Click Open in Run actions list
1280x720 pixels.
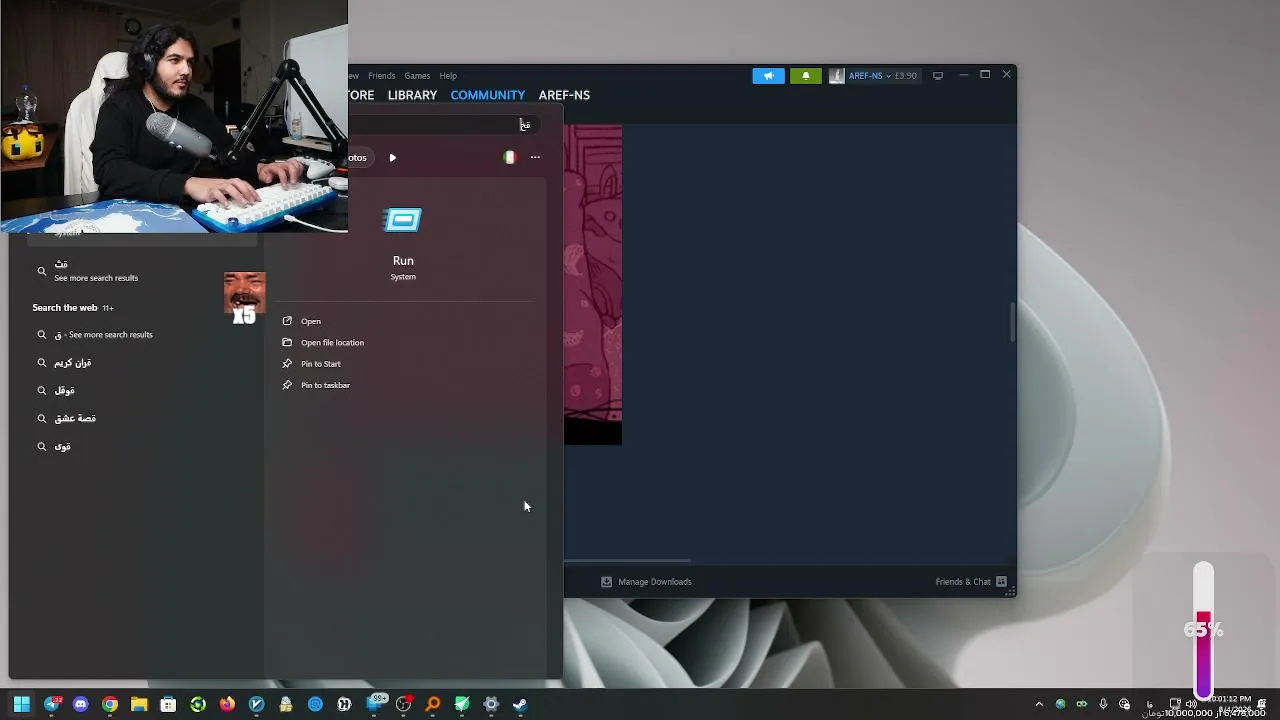click(310, 321)
